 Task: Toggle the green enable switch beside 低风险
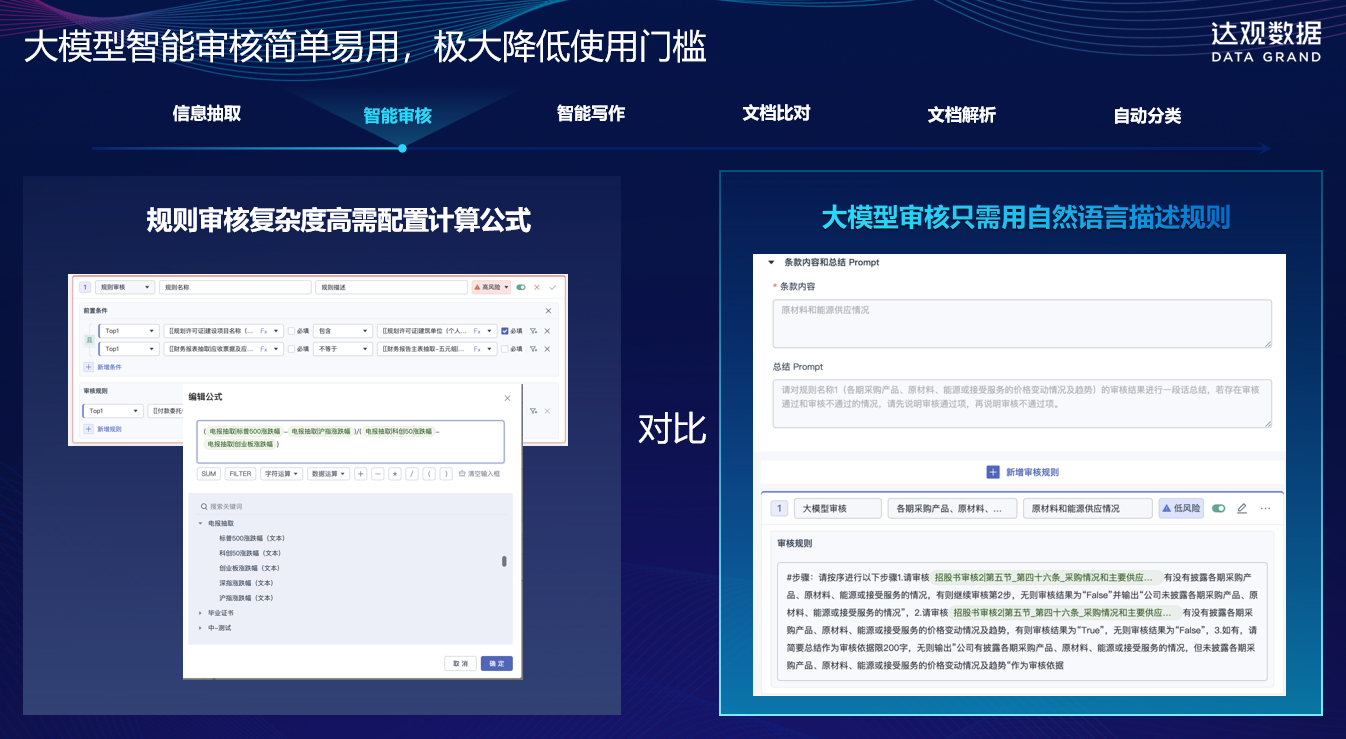(x=1218, y=508)
